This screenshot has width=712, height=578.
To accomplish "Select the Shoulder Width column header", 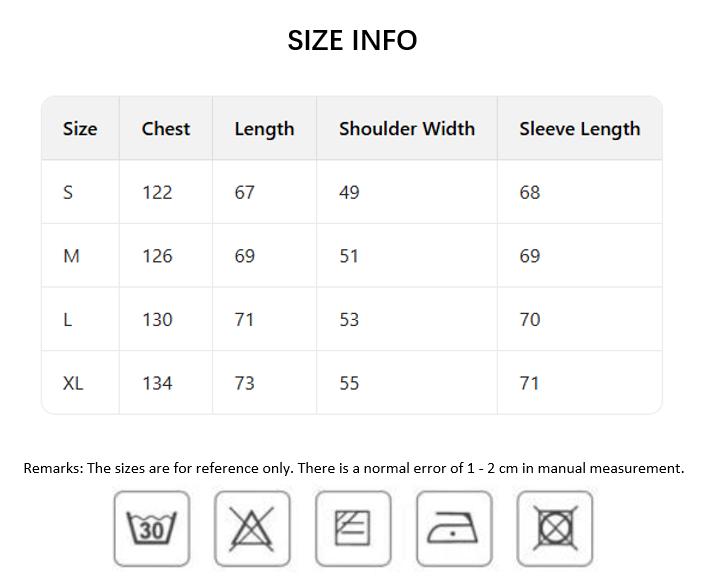I will coord(407,129).
